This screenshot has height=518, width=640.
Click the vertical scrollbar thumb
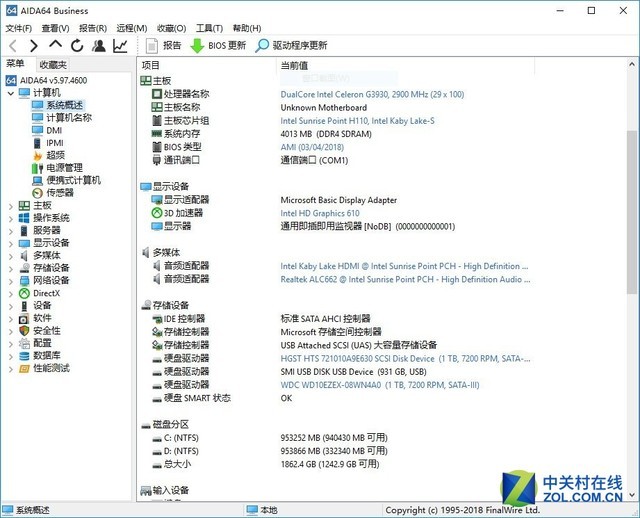[x=632, y=212]
